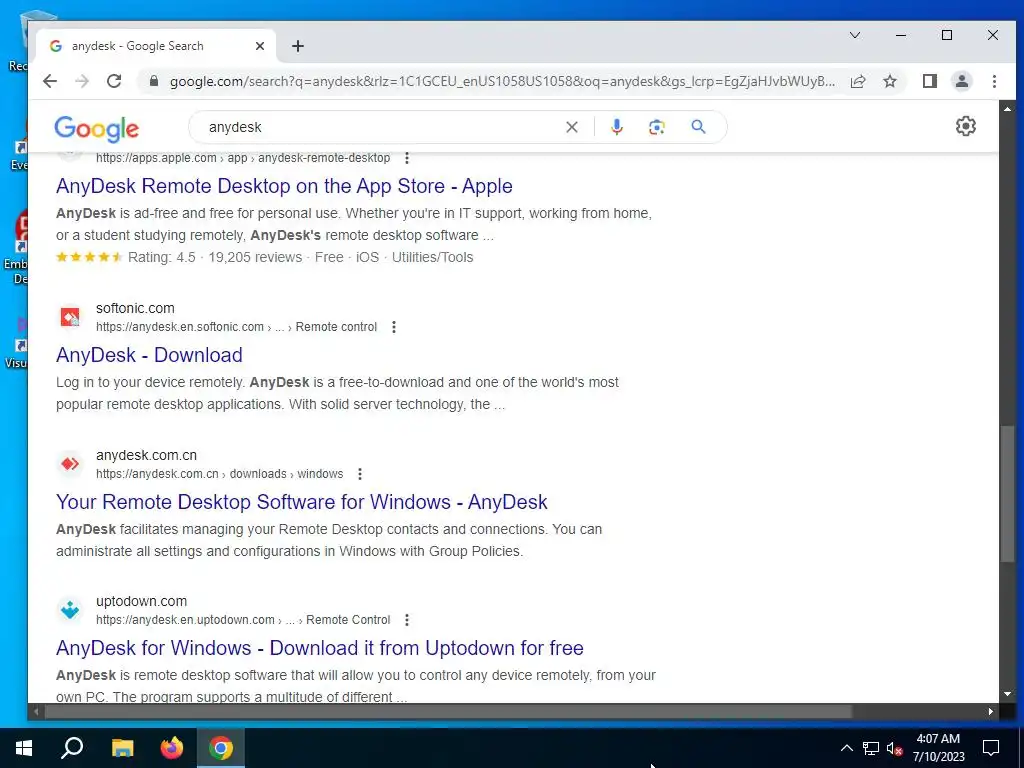
Task: Click the uptodown.com site favicon
Action: (70, 610)
